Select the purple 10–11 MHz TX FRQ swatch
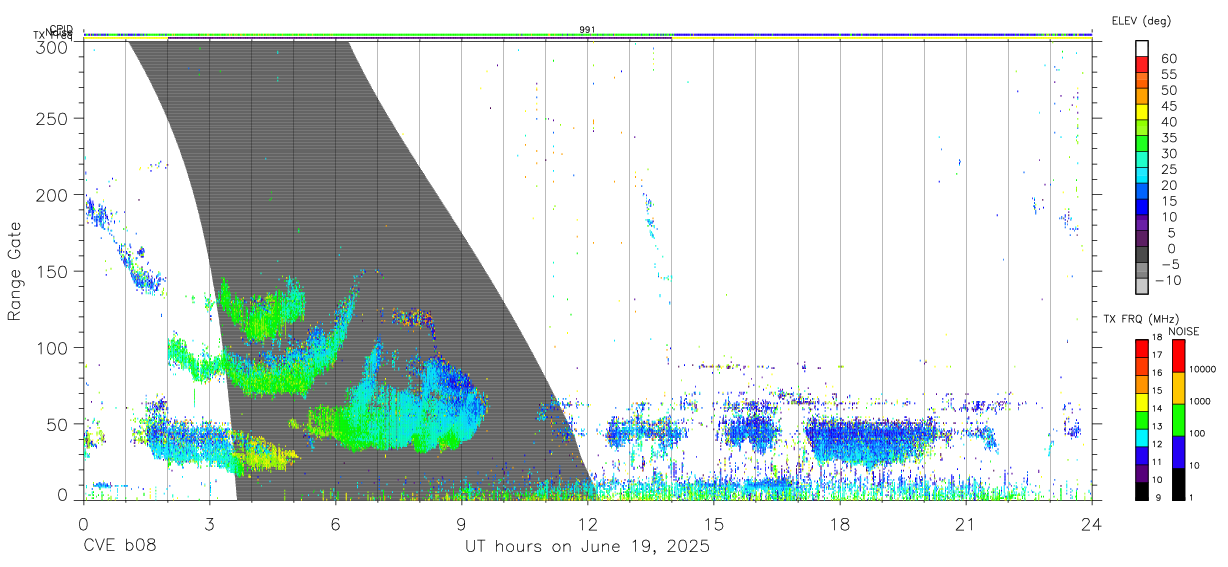The image size is (1228, 567). (x=1141, y=472)
